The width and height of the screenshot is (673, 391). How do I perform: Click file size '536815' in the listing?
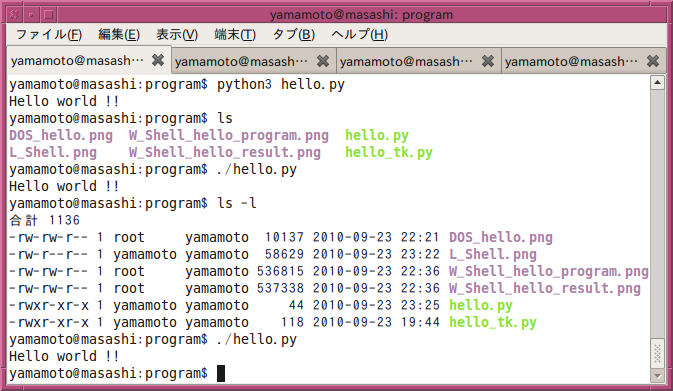coord(280,271)
